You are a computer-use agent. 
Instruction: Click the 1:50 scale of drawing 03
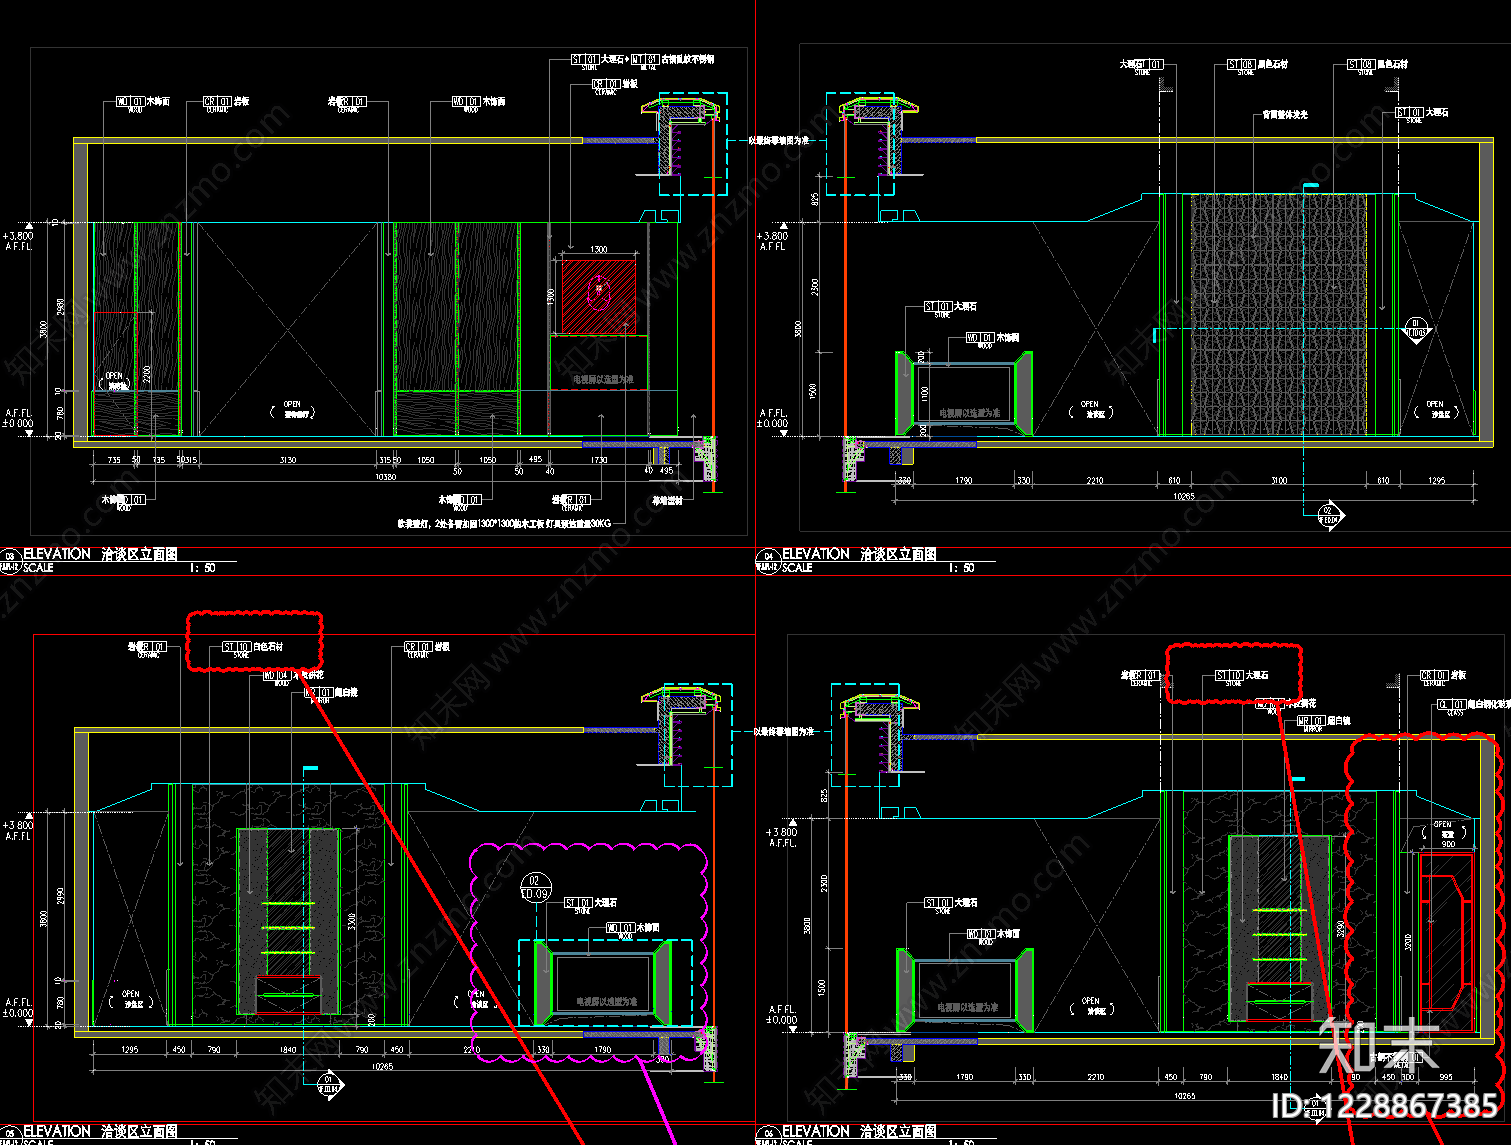(x=203, y=568)
